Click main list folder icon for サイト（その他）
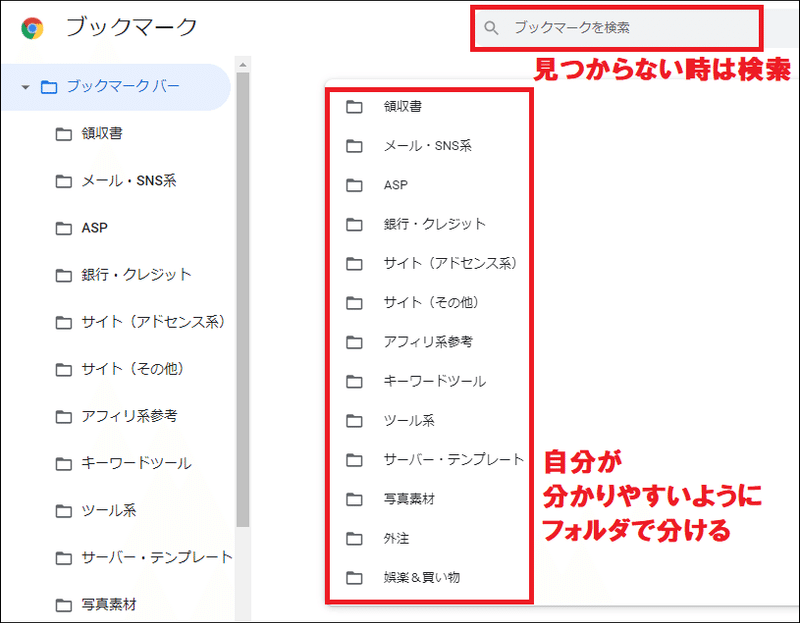The width and height of the screenshot is (800, 623). [354, 303]
